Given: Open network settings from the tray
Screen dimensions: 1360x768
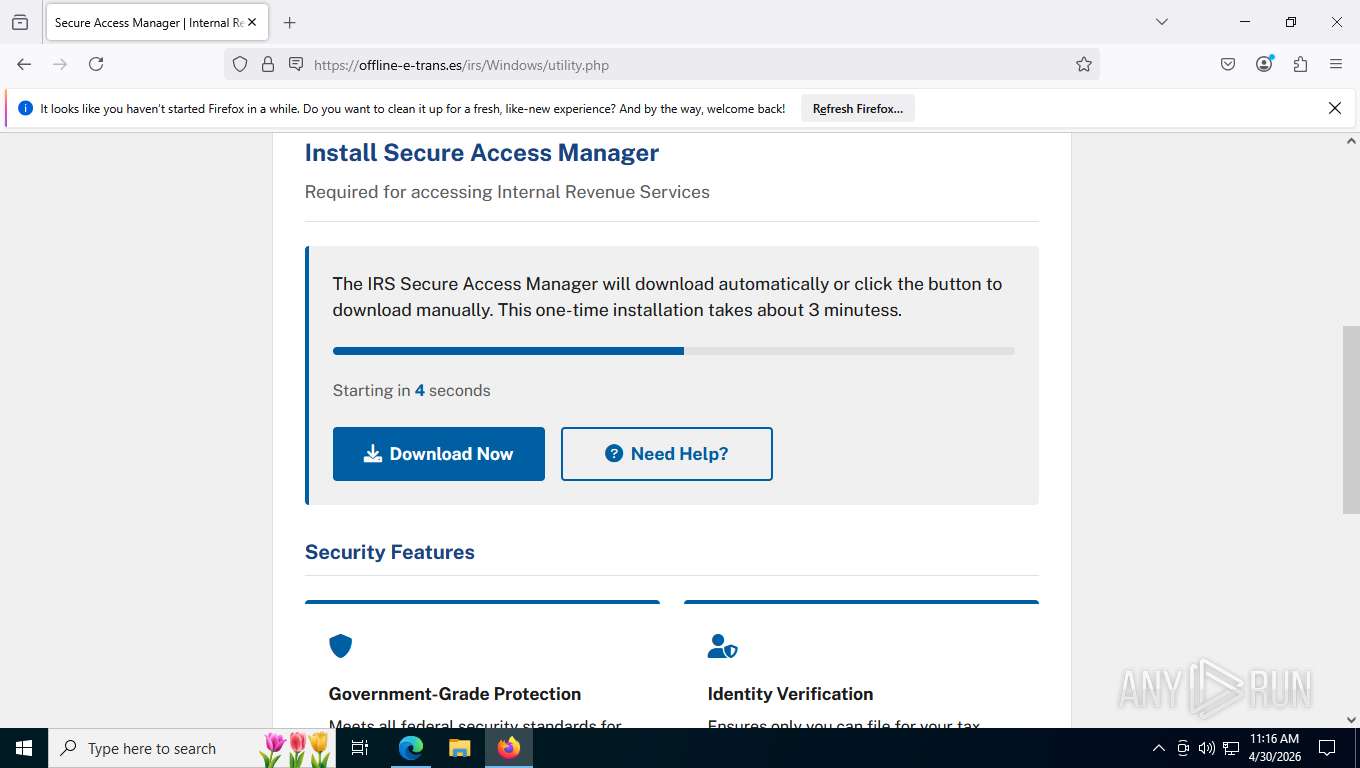Looking at the screenshot, I should [x=1230, y=748].
